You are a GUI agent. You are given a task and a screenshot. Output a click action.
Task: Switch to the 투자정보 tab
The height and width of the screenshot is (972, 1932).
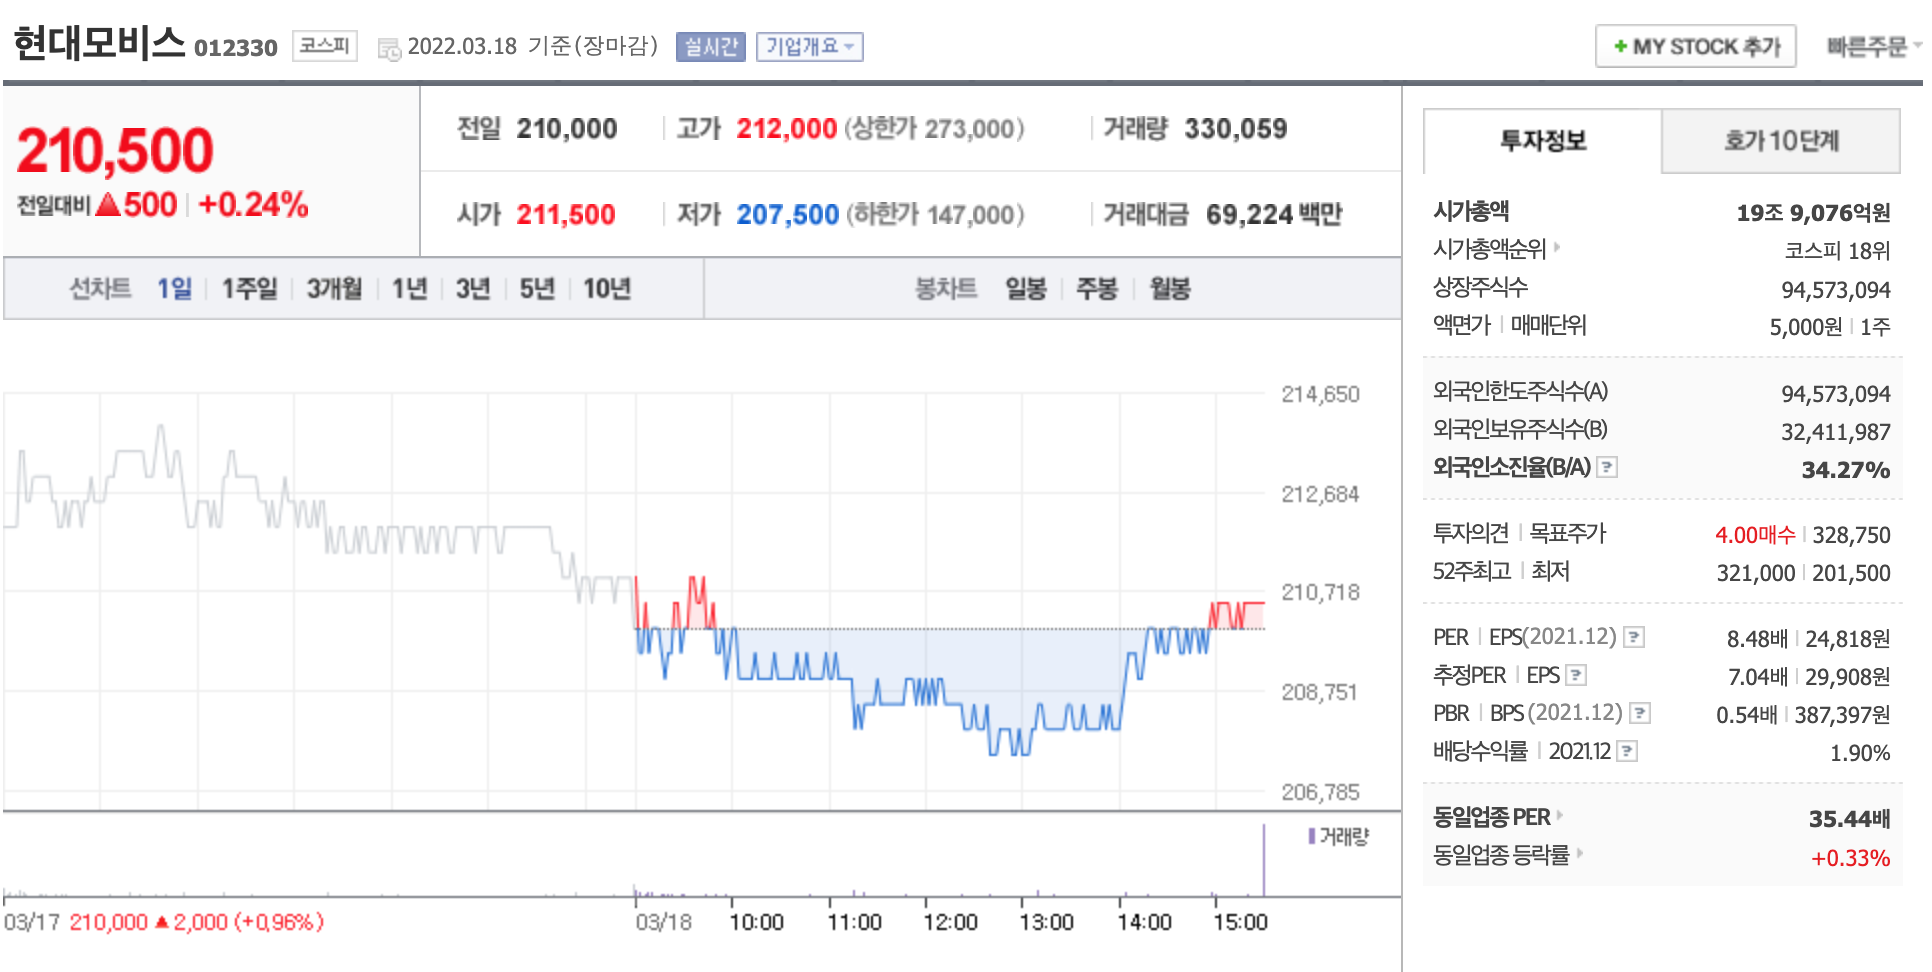1543,141
